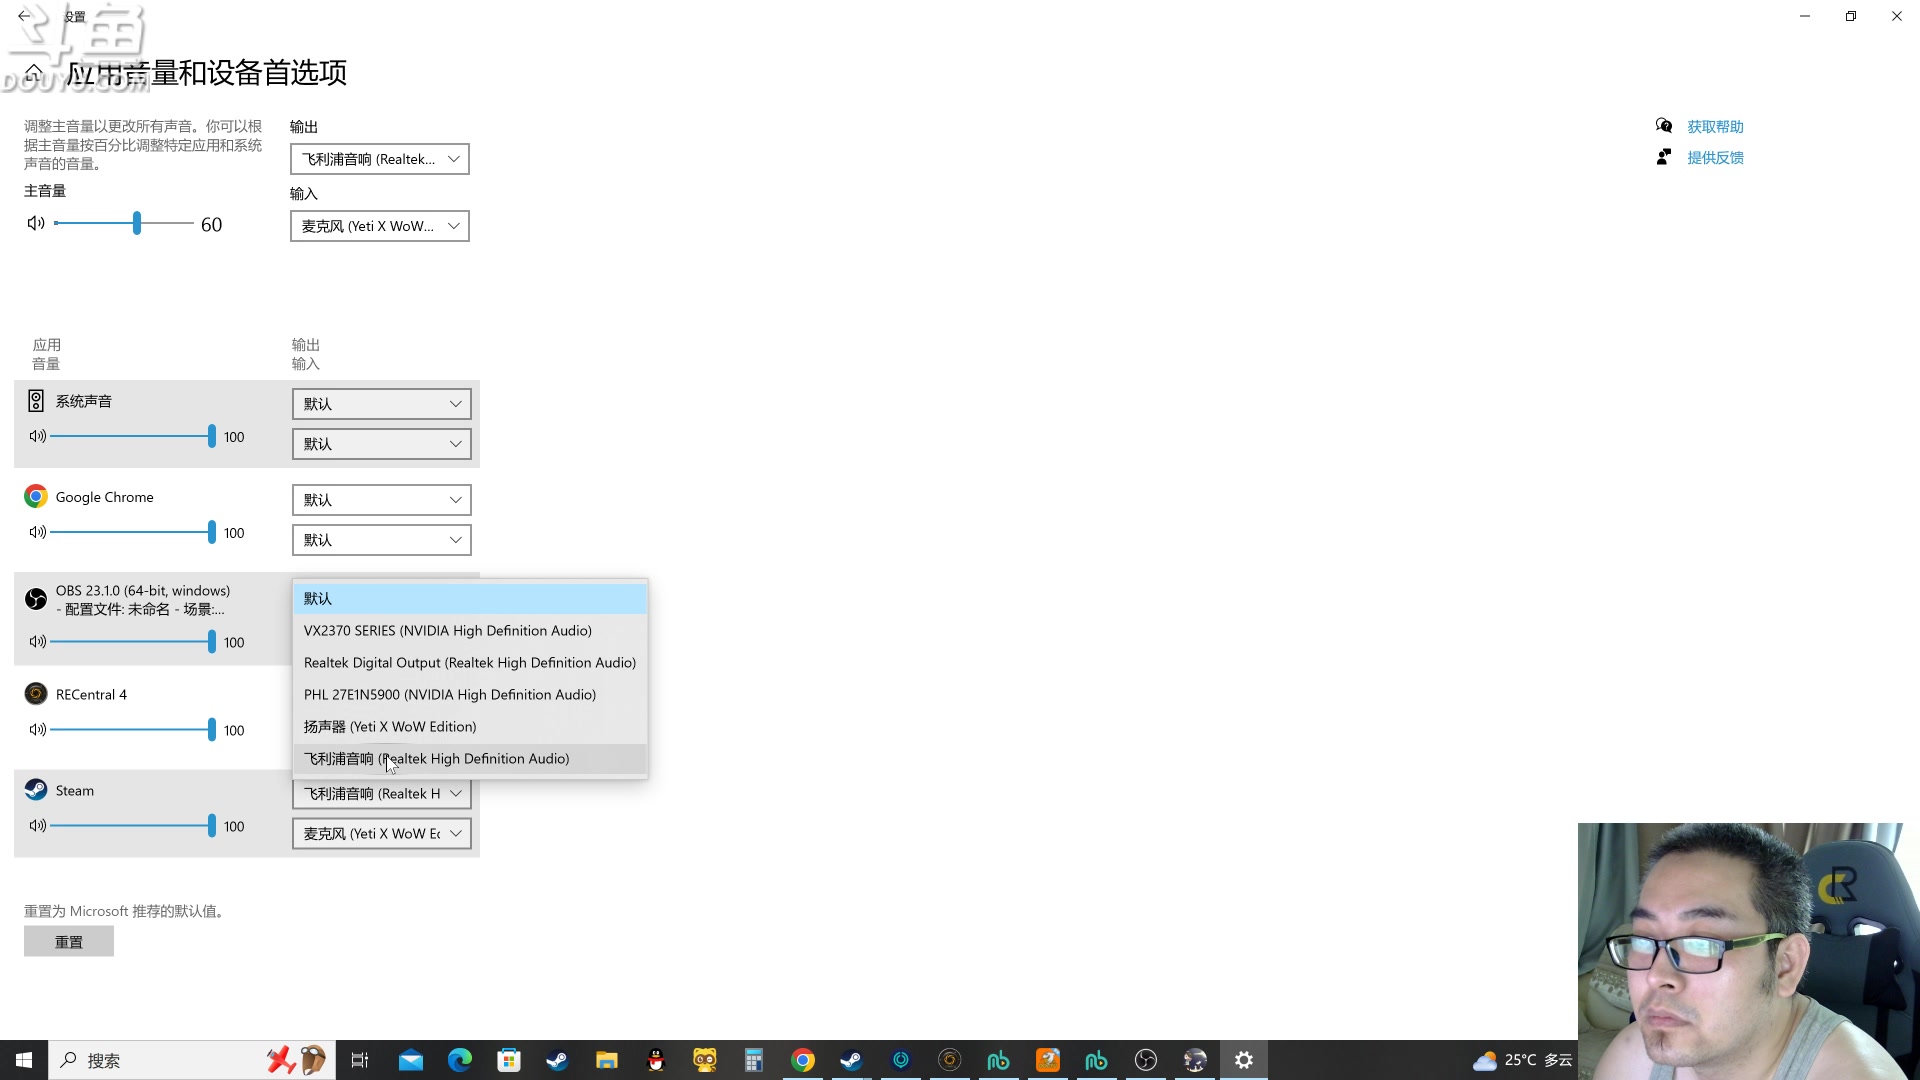Choose VX2370 SERIES (NVIDIA High Definition Audio)
1920x1080 pixels.
[470, 631]
